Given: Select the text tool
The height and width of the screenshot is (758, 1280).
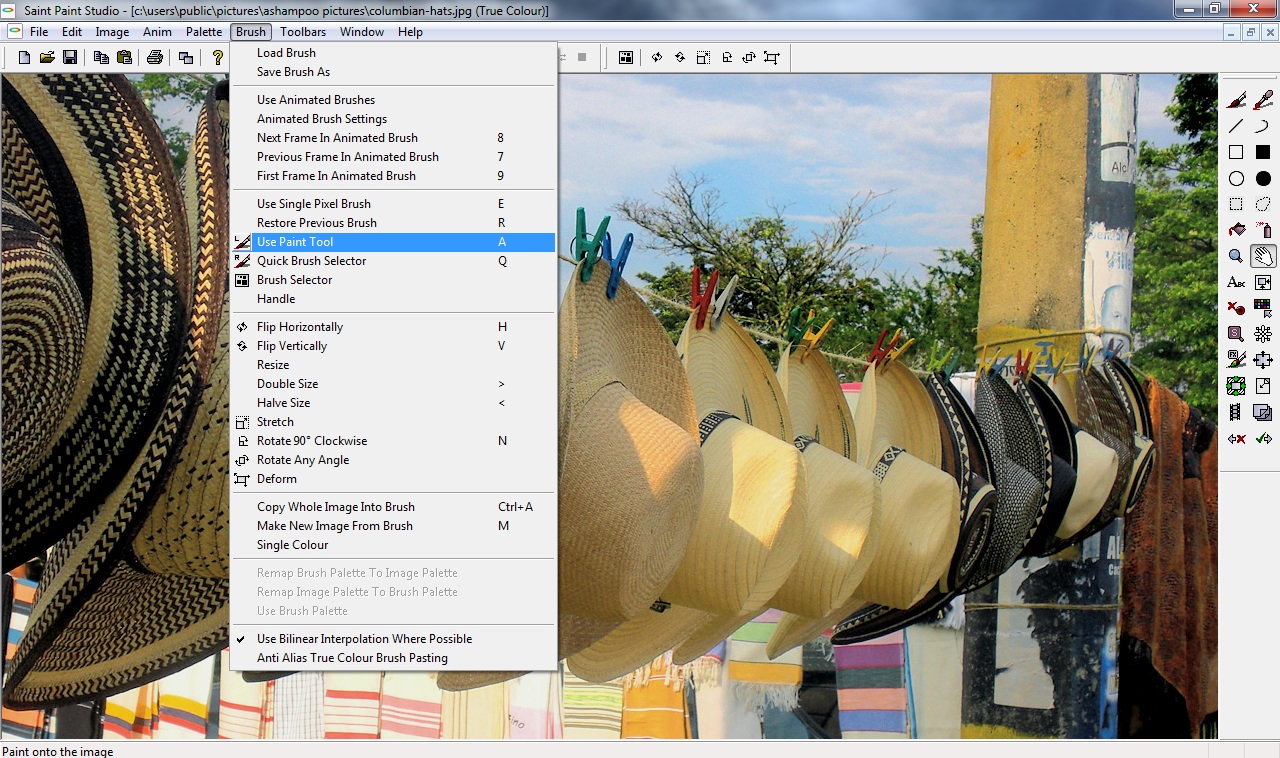Looking at the screenshot, I should [1237, 282].
